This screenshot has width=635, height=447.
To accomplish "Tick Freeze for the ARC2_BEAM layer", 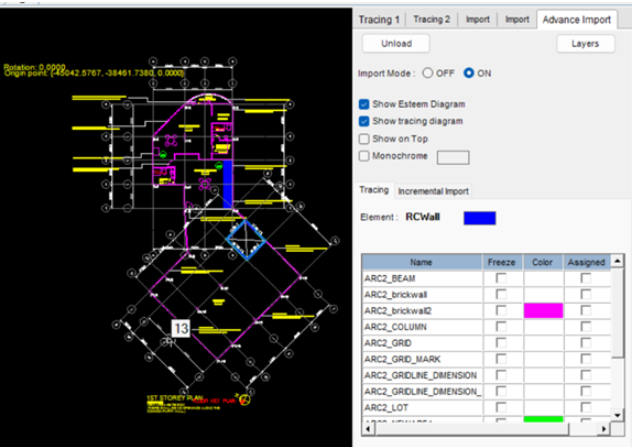I will (x=501, y=278).
